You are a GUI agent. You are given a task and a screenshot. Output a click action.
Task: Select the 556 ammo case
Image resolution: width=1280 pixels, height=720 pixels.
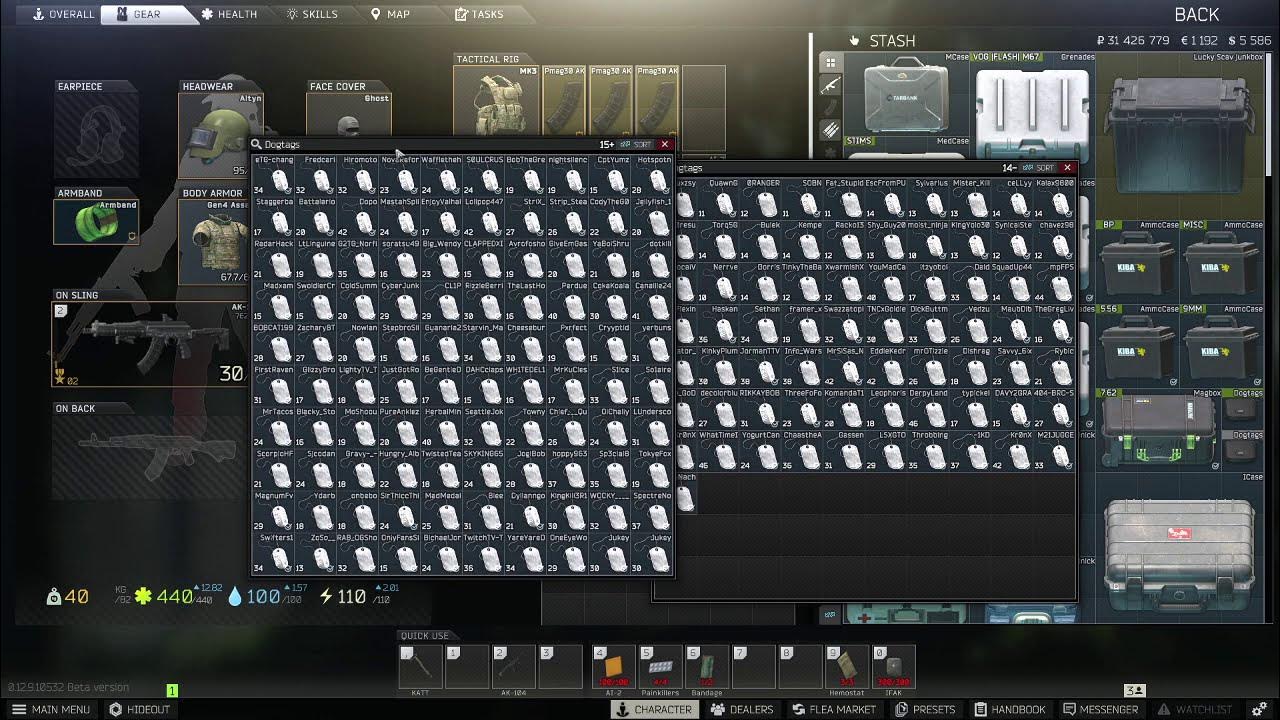tap(1138, 346)
